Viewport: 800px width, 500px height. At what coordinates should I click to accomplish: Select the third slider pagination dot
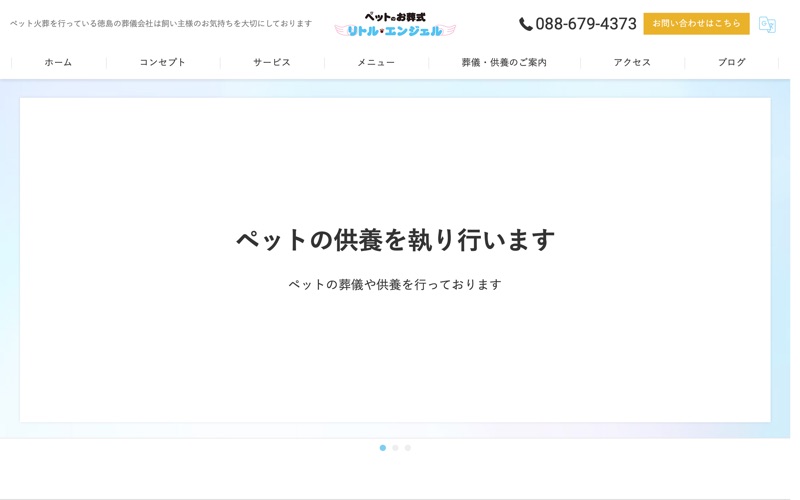pyautogui.click(x=408, y=448)
